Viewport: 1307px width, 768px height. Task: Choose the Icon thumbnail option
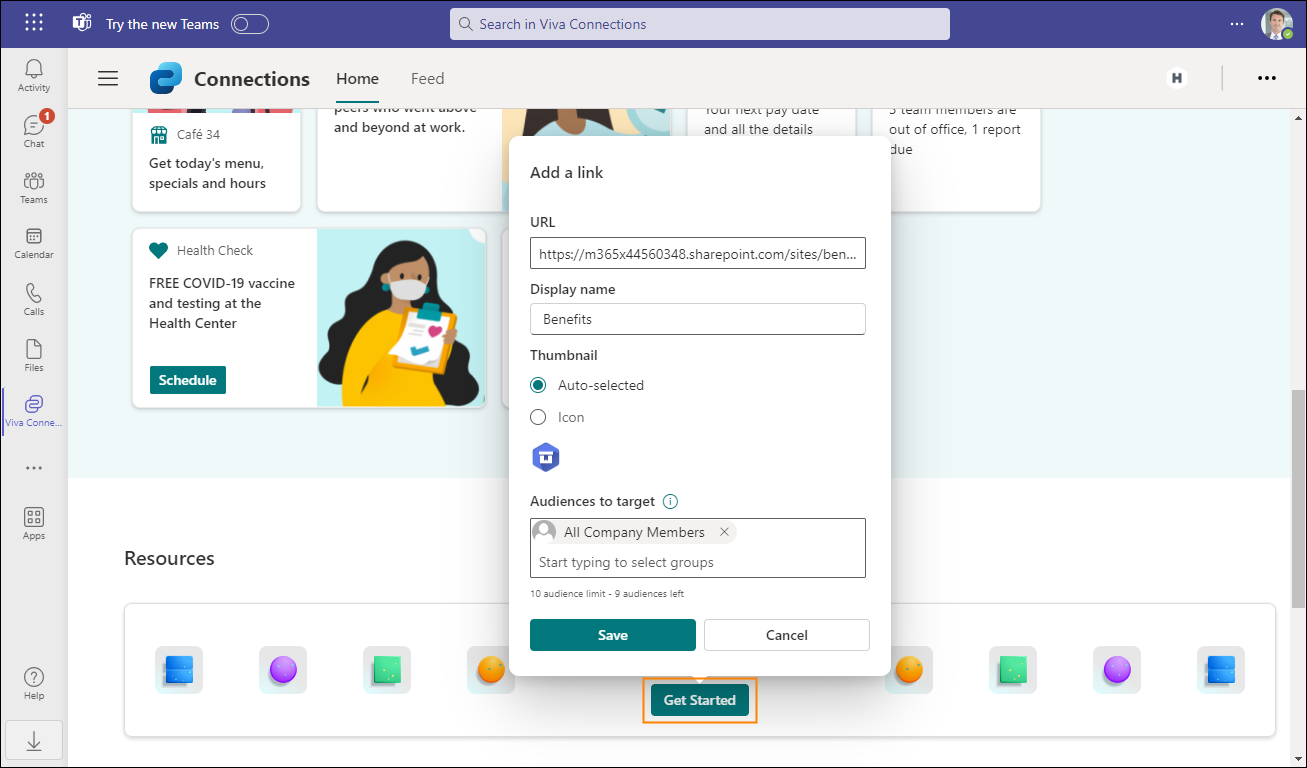538,417
